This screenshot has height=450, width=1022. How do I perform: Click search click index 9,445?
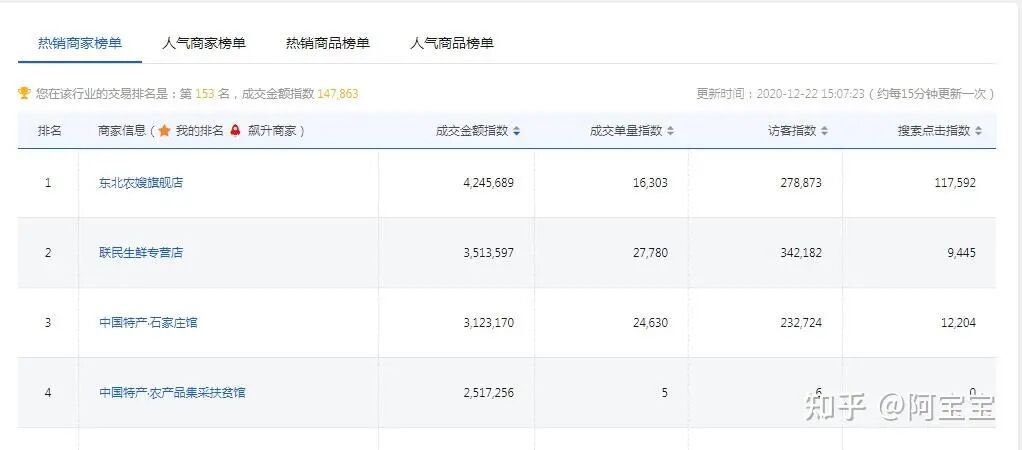tap(961, 252)
